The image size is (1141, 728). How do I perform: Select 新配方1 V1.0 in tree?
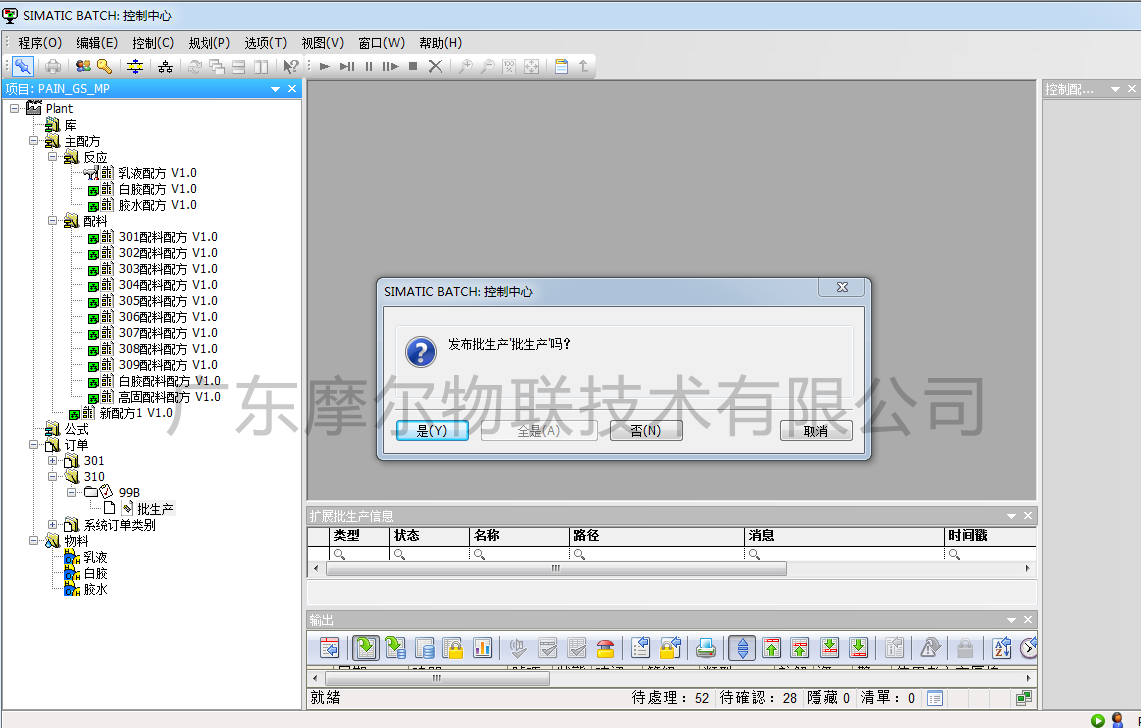tap(136, 413)
